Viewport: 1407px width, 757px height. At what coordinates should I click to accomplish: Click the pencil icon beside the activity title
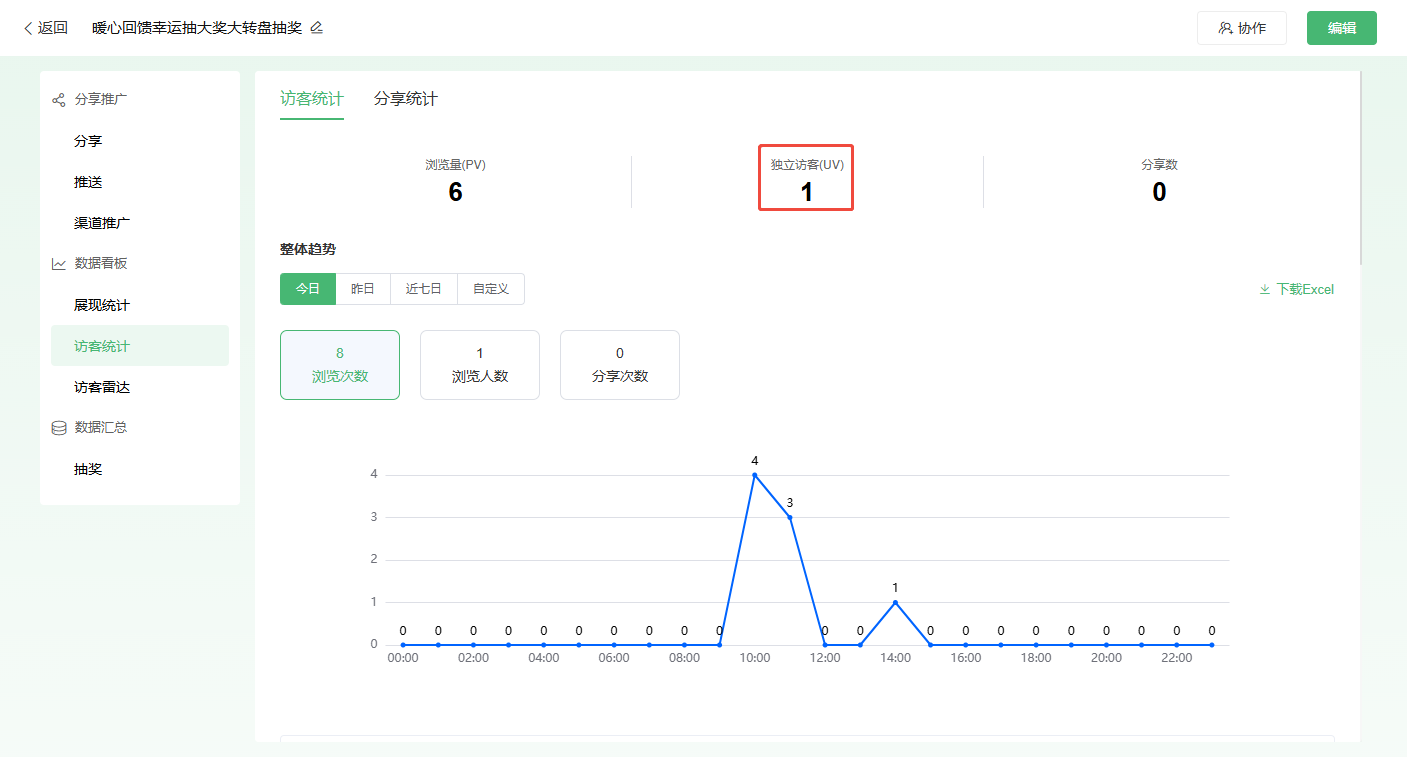pyautogui.click(x=317, y=28)
